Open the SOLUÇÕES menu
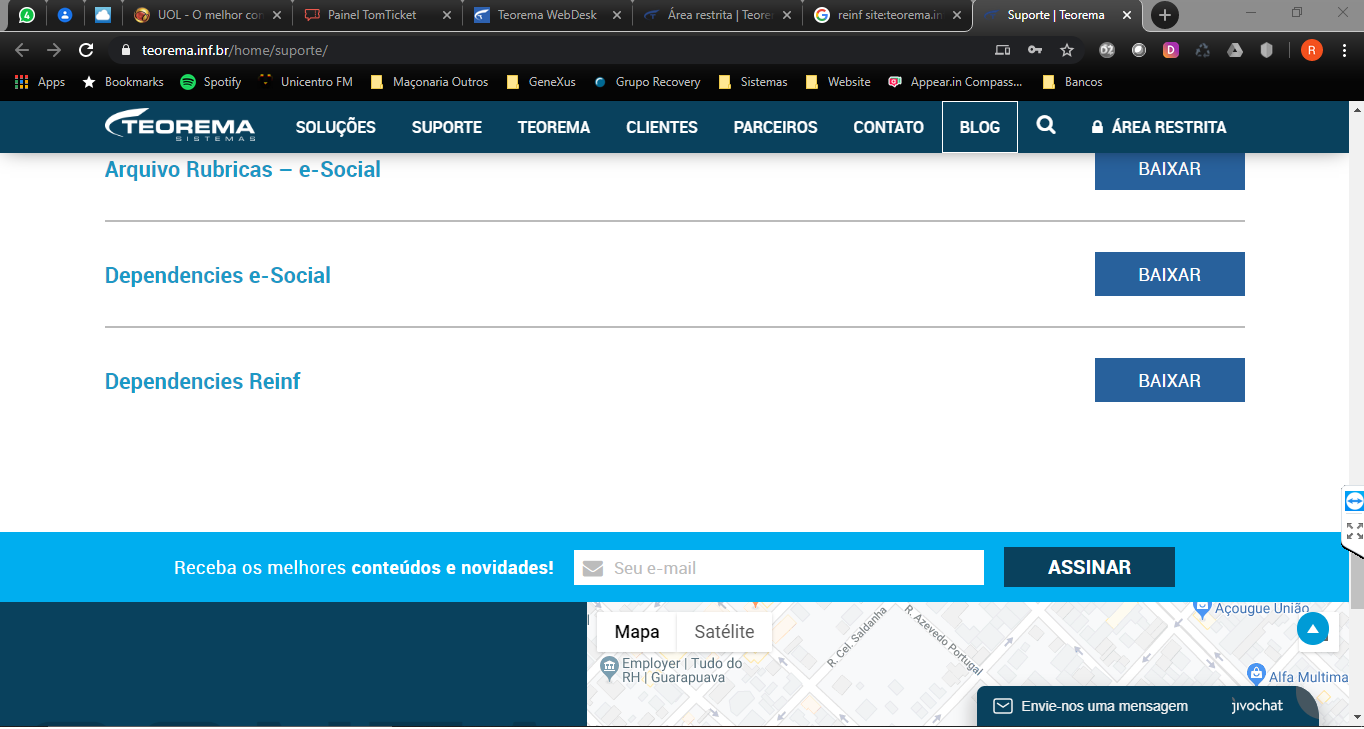The height and width of the screenshot is (729, 1364). (x=336, y=127)
